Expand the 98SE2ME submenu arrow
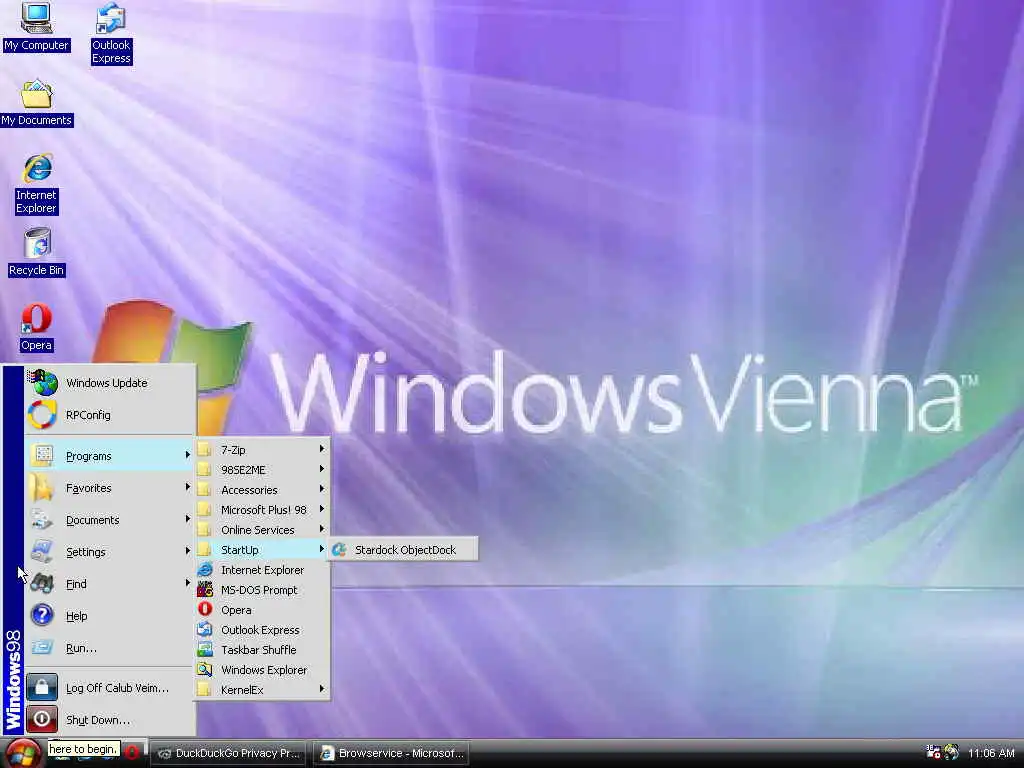1024x768 pixels. pyautogui.click(x=321, y=469)
